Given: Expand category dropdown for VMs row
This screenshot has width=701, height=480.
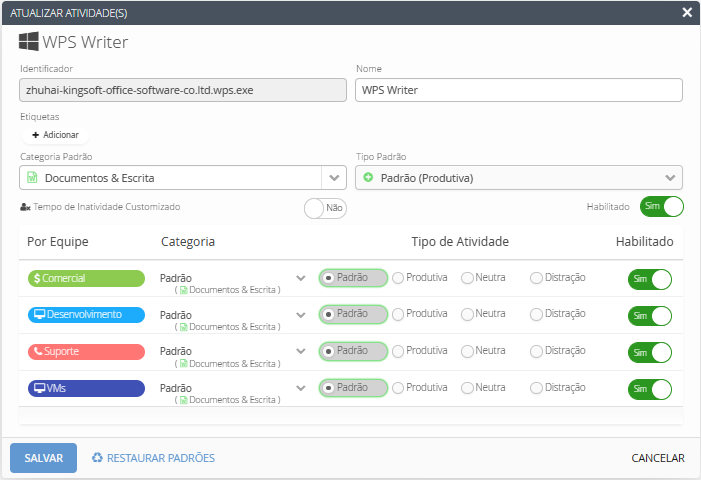Looking at the screenshot, I should click(x=301, y=388).
